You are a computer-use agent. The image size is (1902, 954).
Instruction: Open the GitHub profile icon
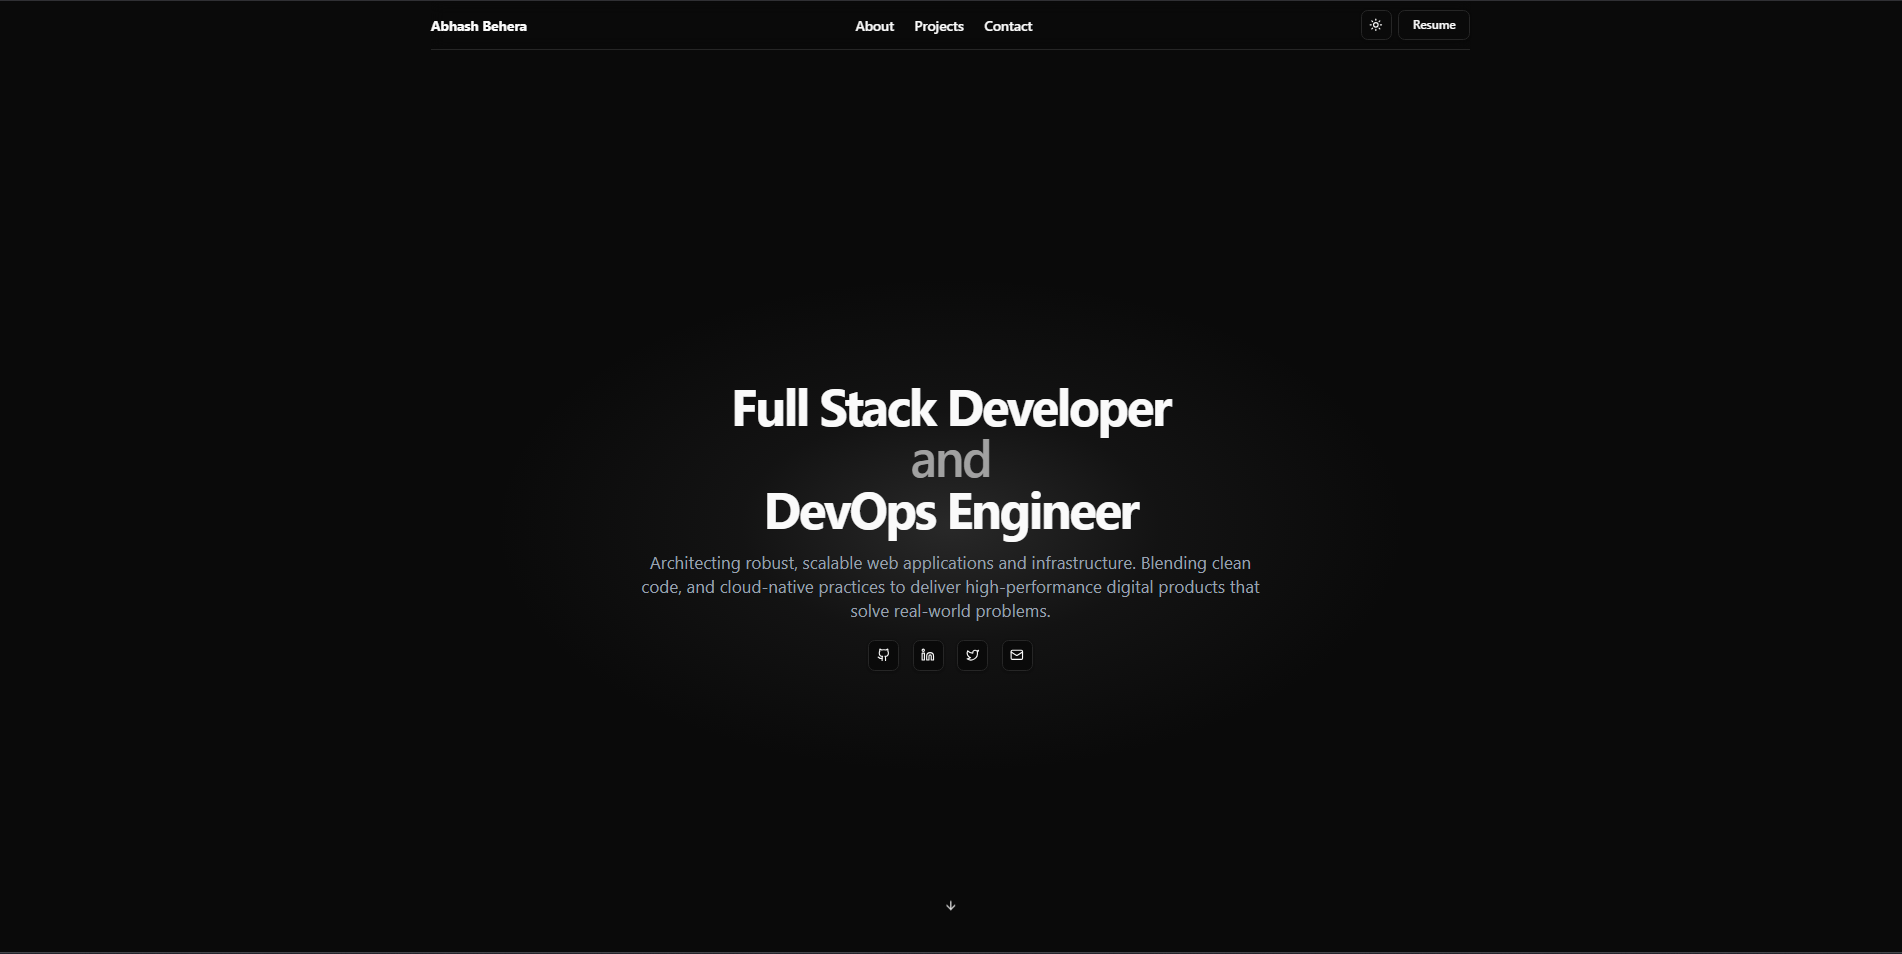click(x=883, y=655)
